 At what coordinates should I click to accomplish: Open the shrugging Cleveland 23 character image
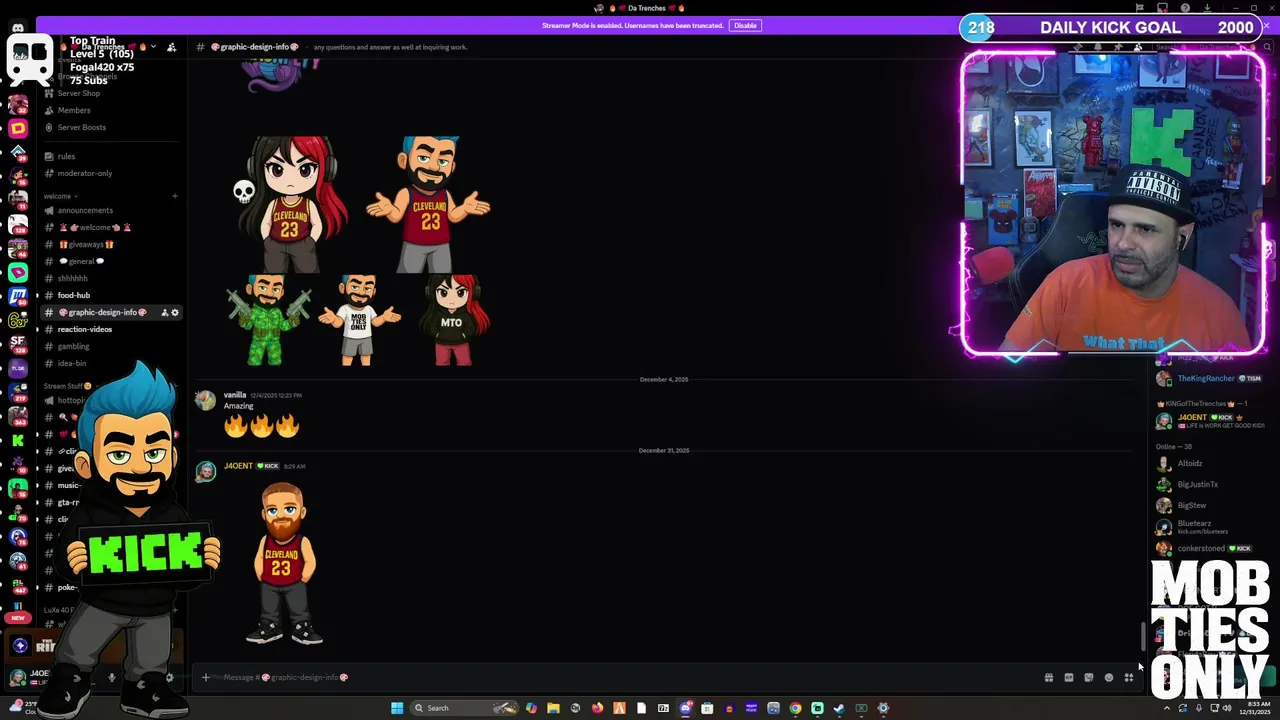click(x=428, y=204)
